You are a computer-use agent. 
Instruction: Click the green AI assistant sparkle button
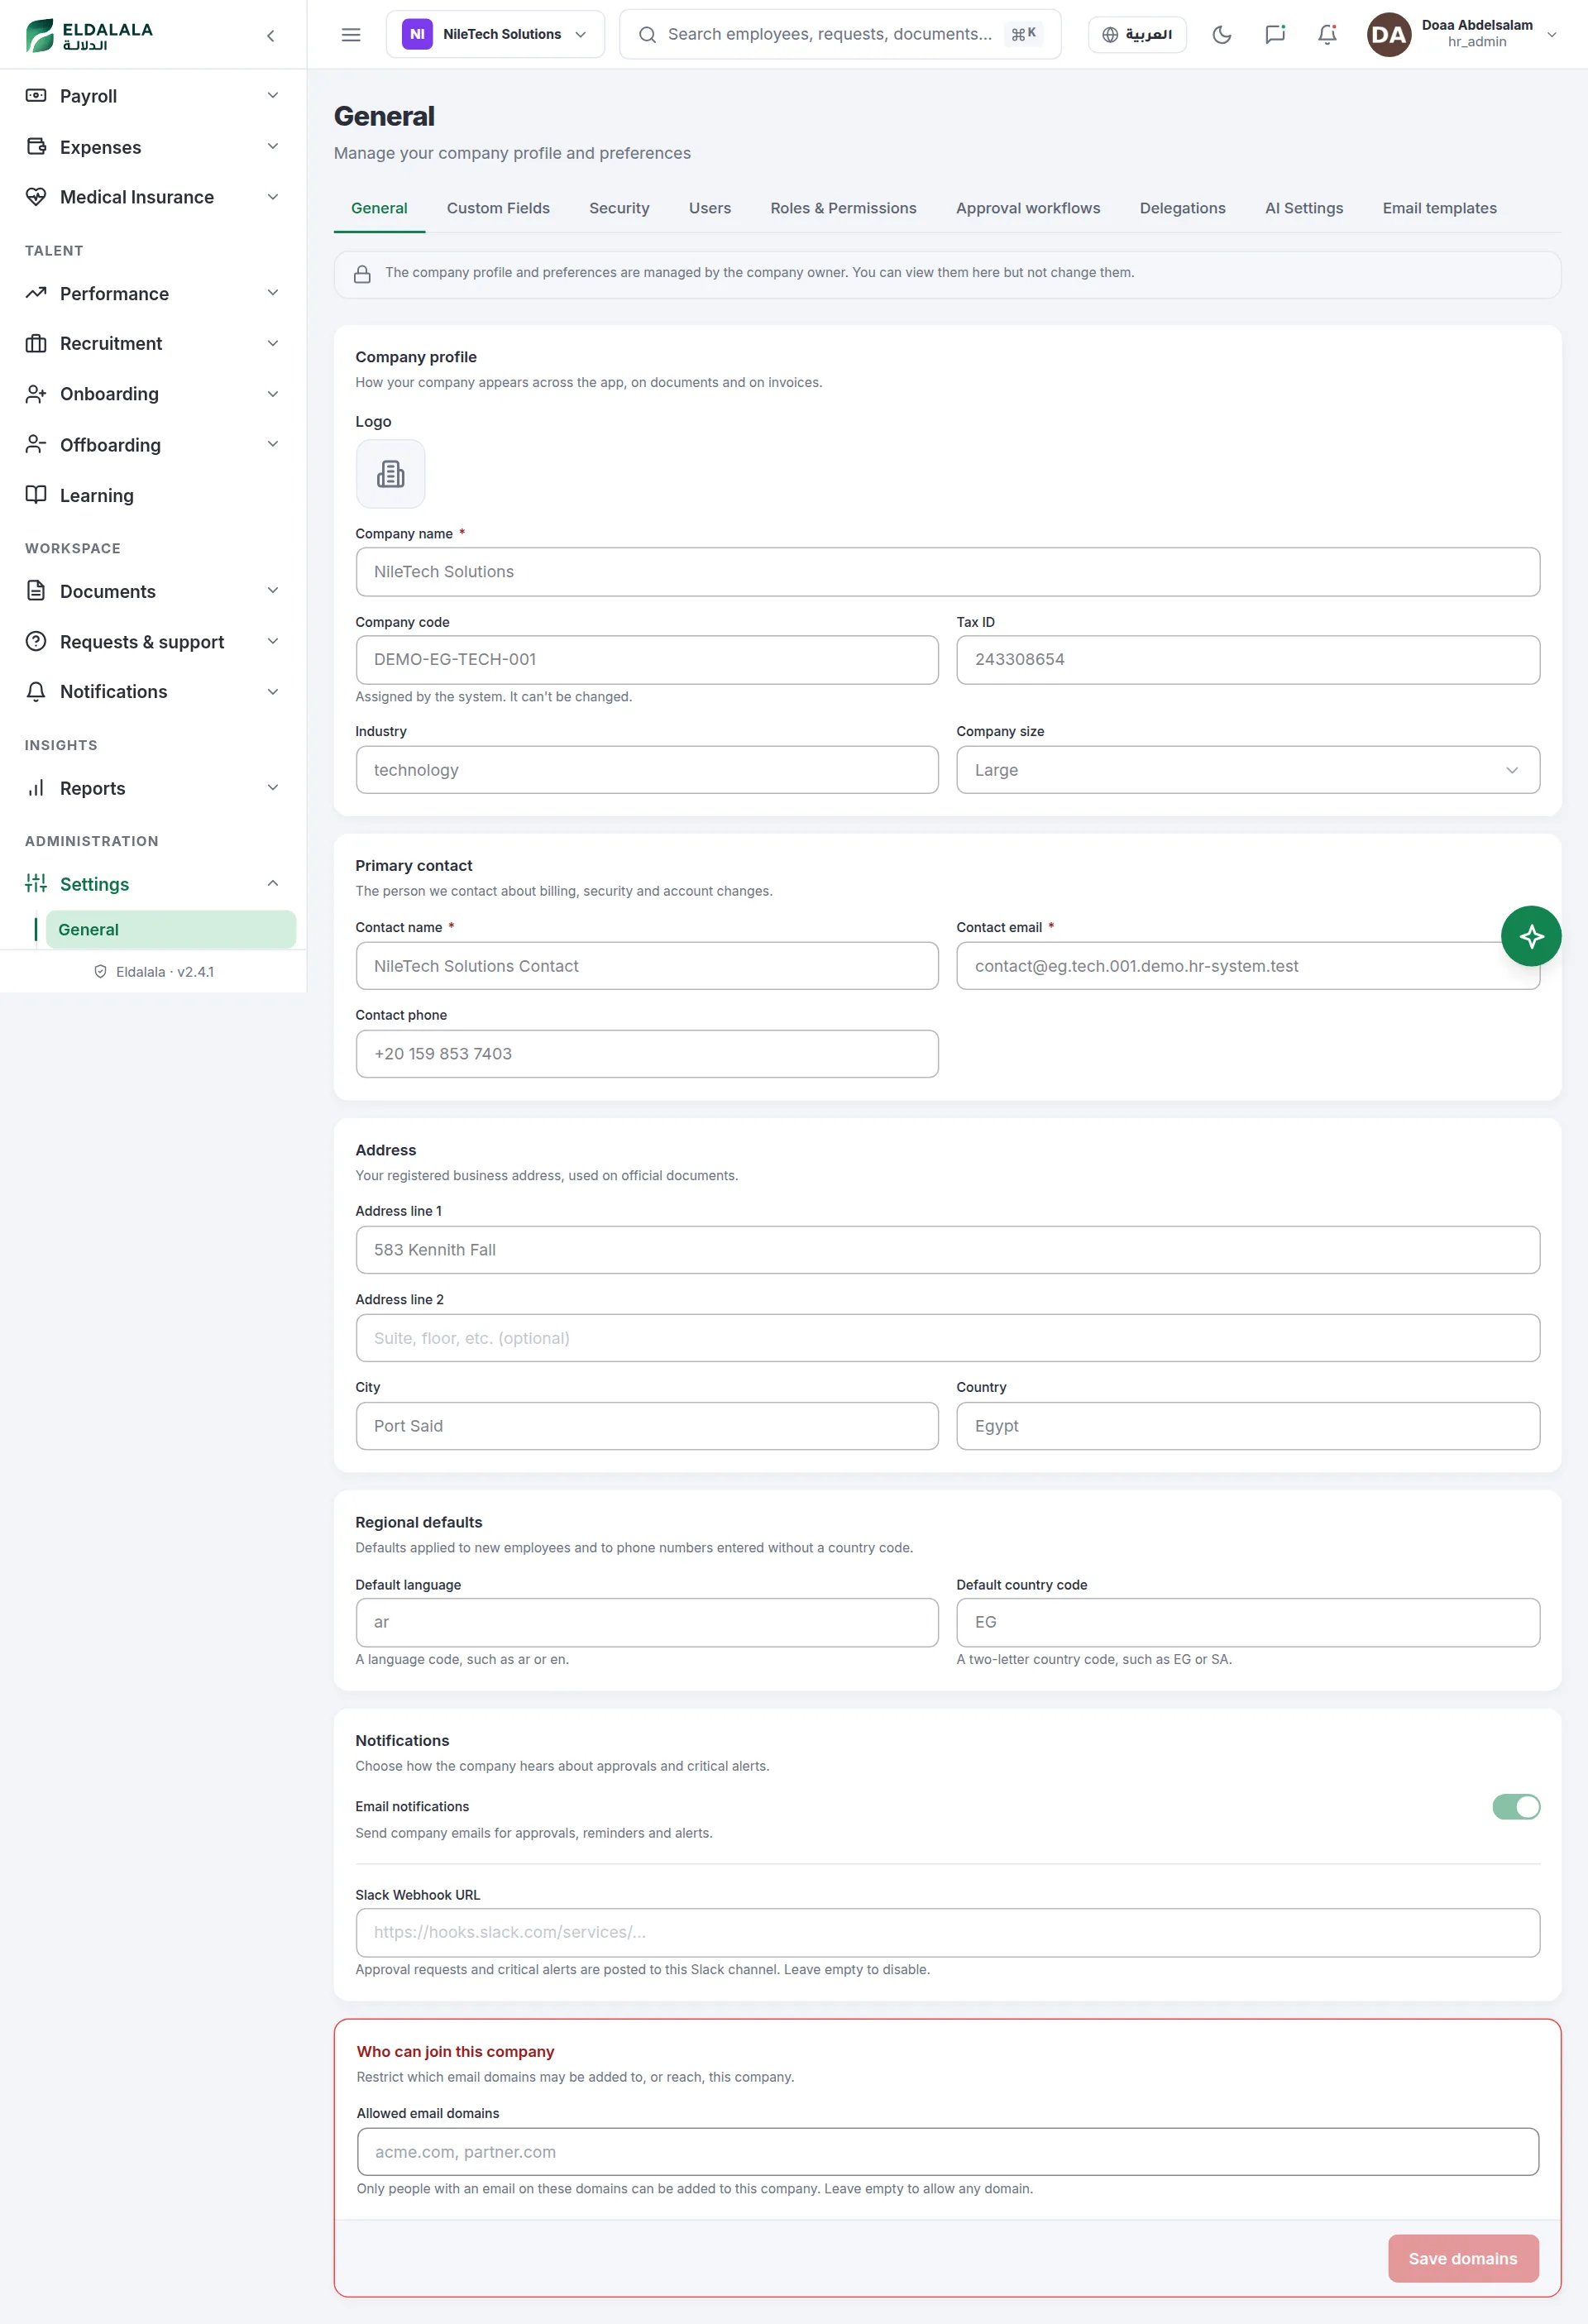coord(1531,936)
